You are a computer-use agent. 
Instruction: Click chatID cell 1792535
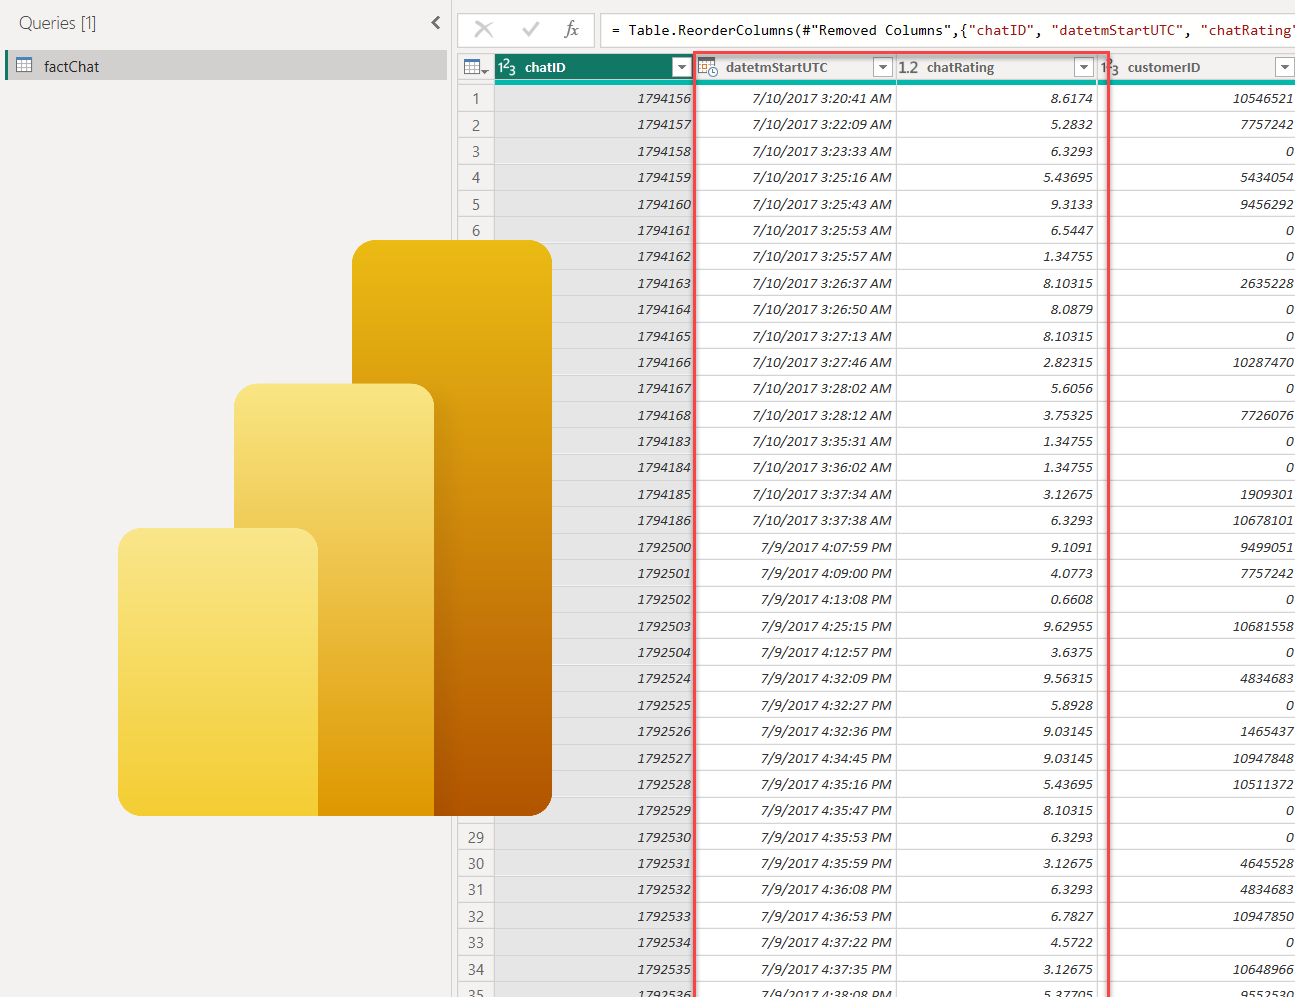coord(594,969)
